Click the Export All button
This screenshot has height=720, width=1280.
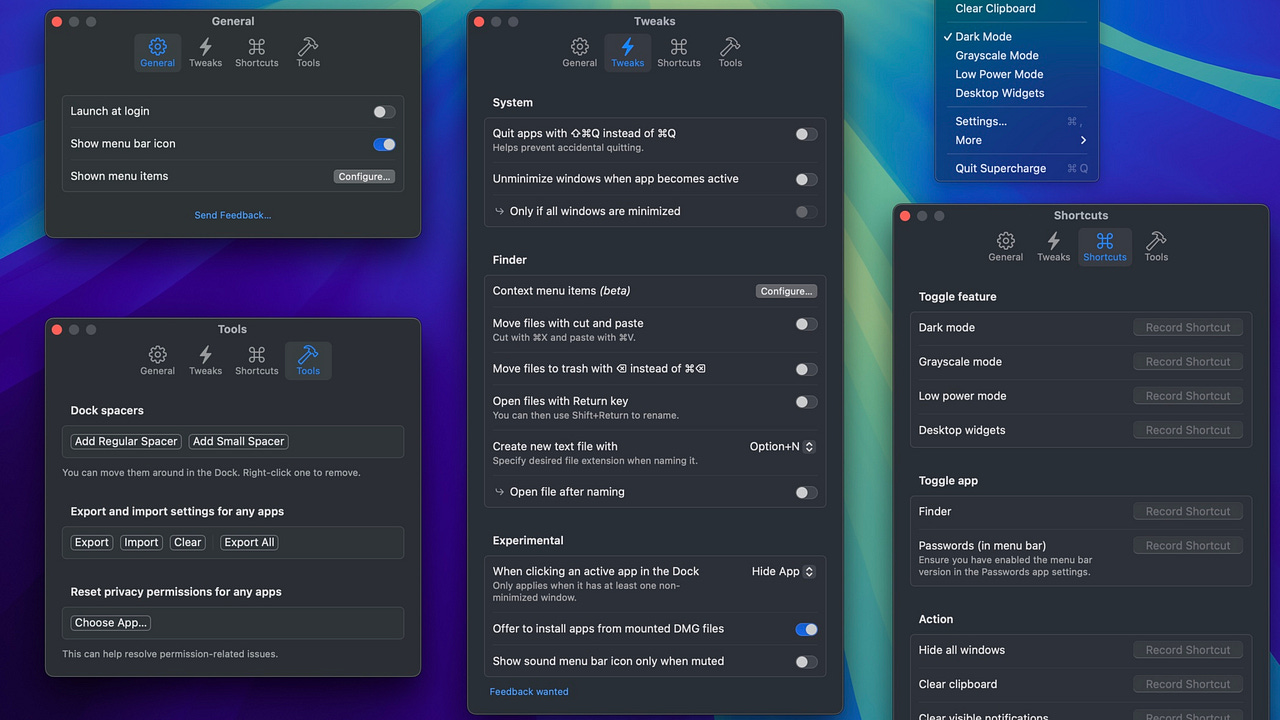tap(249, 542)
